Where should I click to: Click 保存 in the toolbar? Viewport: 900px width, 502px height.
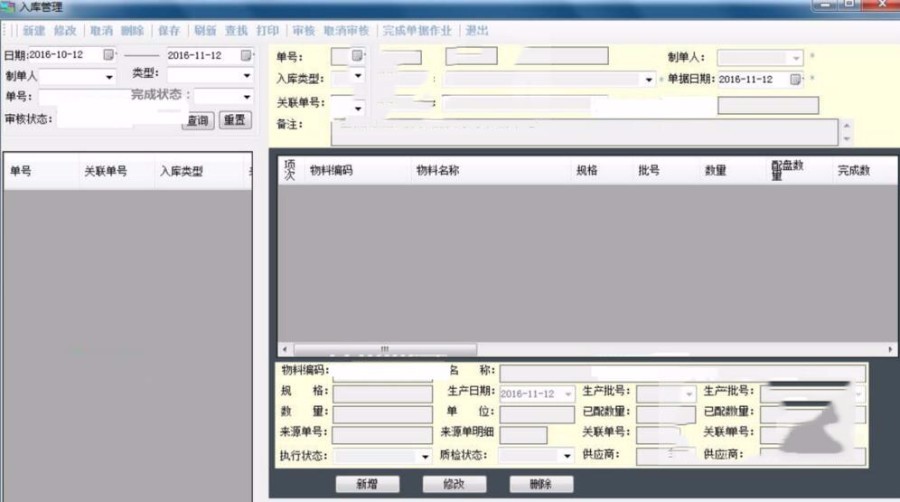pos(169,31)
